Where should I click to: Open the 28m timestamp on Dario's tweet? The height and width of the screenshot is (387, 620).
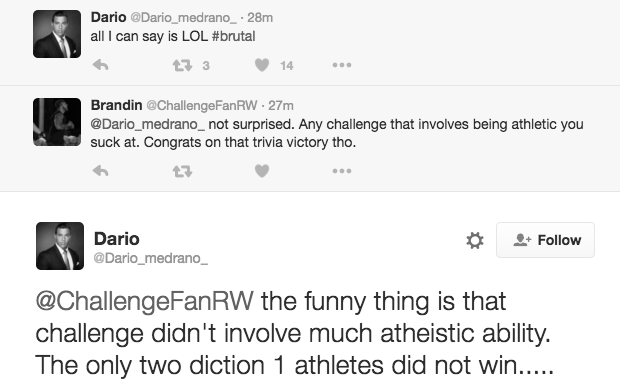click(x=260, y=18)
